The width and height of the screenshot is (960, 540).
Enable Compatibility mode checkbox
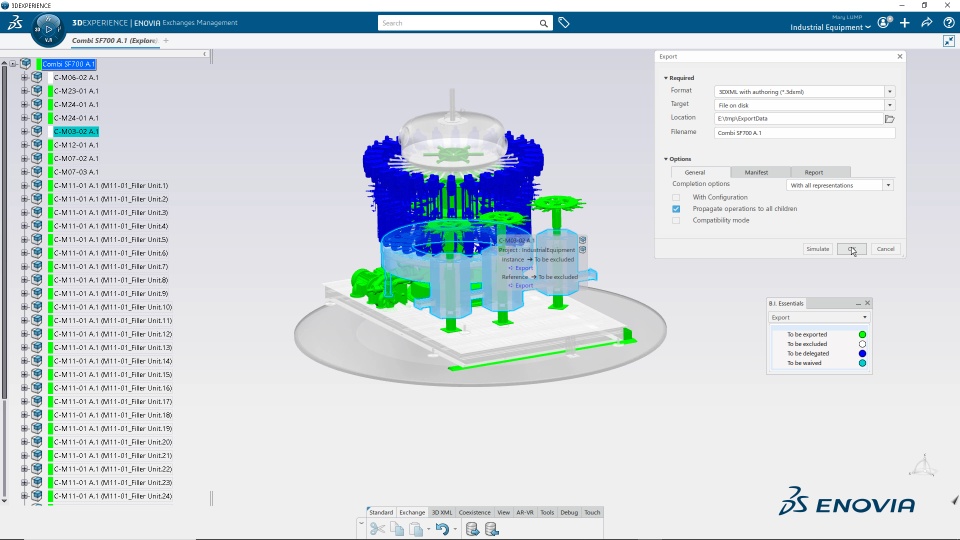[x=676, y=220]
